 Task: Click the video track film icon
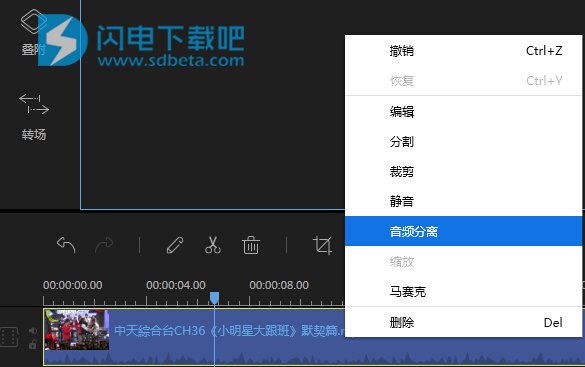(x=9, y=337)
